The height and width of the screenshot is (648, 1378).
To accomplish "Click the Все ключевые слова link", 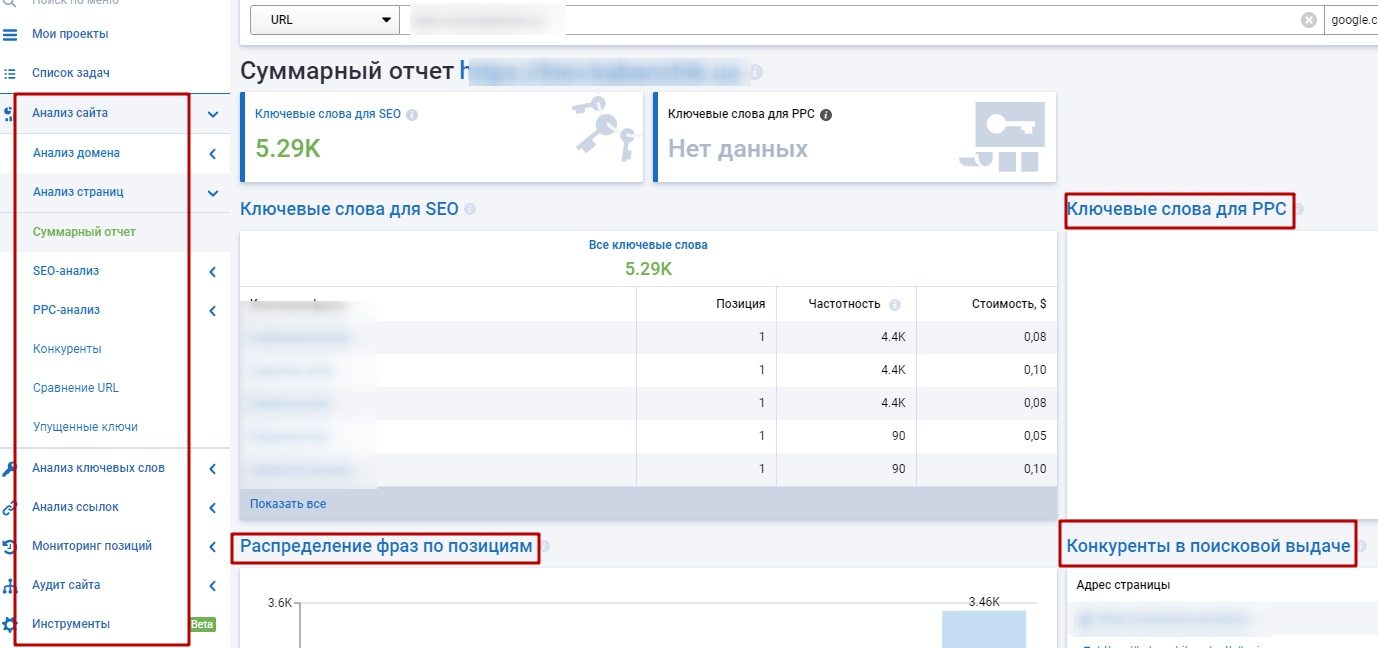I will [x=648, y=245].
